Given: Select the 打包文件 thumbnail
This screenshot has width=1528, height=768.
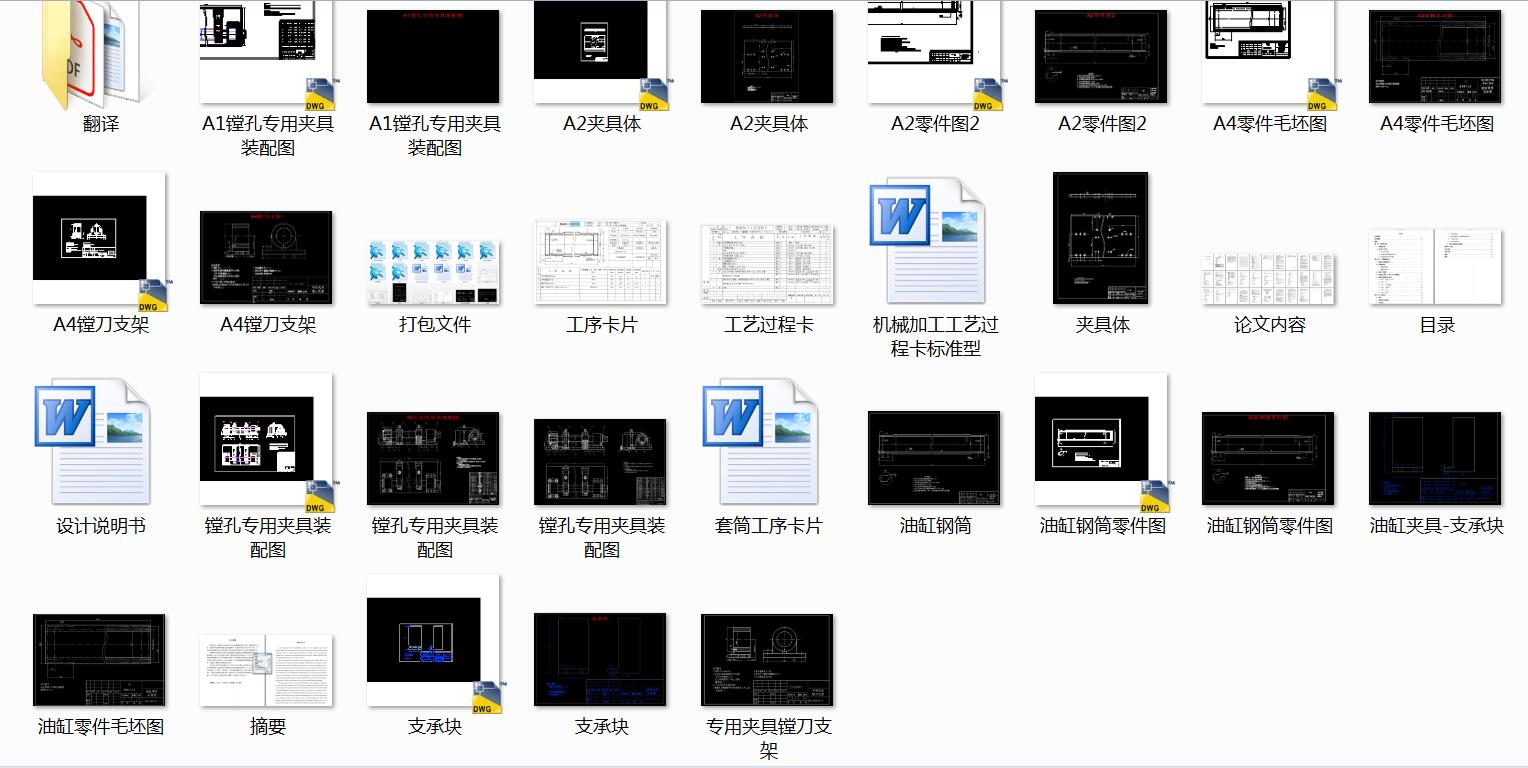Looking at the screenshot, I should [434, 270].
